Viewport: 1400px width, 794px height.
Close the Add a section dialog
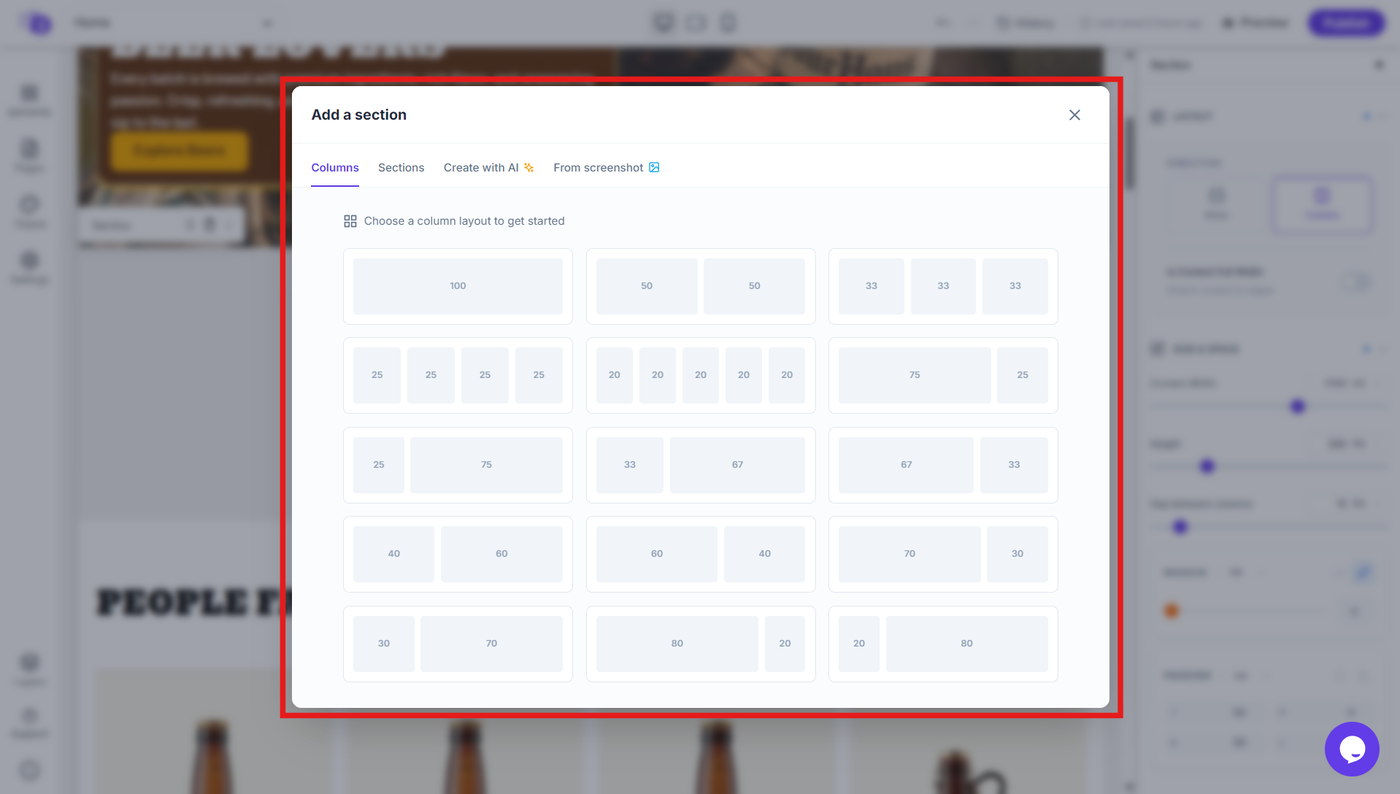pyautogui.click(x=1074, y=115)
